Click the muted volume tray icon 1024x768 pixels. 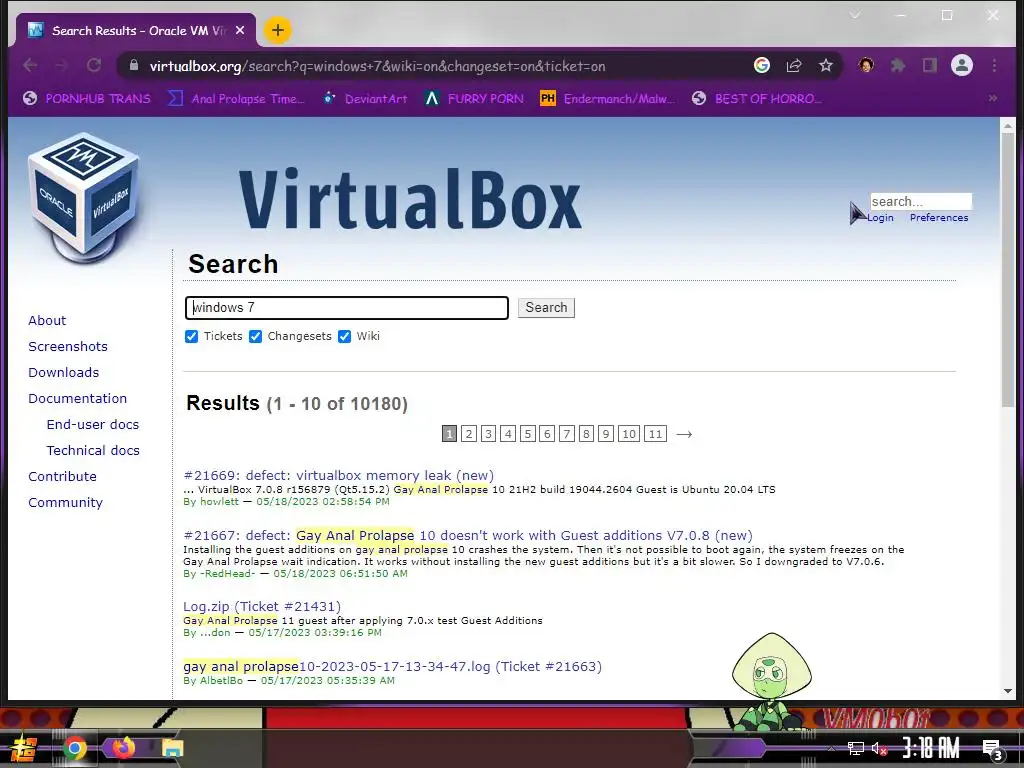click(879, 748)
